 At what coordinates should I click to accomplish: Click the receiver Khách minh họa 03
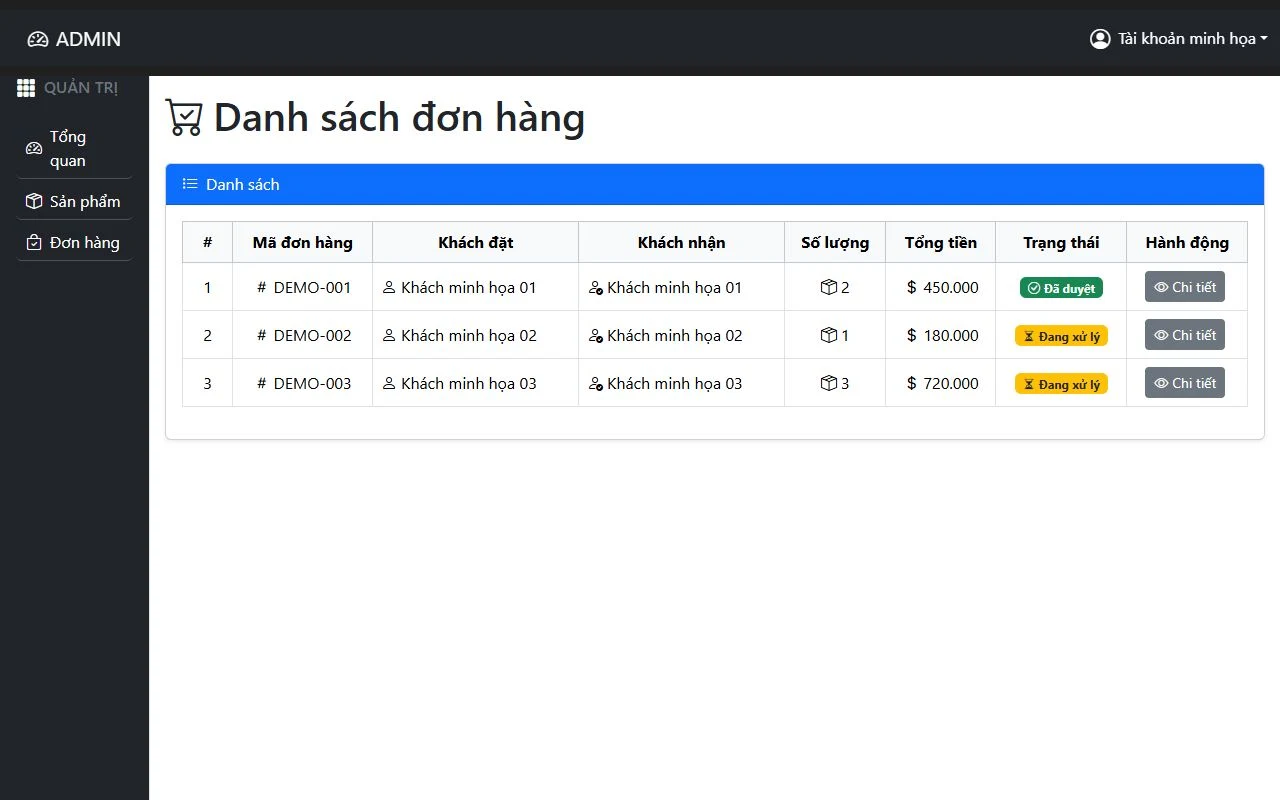pos(675,383)
